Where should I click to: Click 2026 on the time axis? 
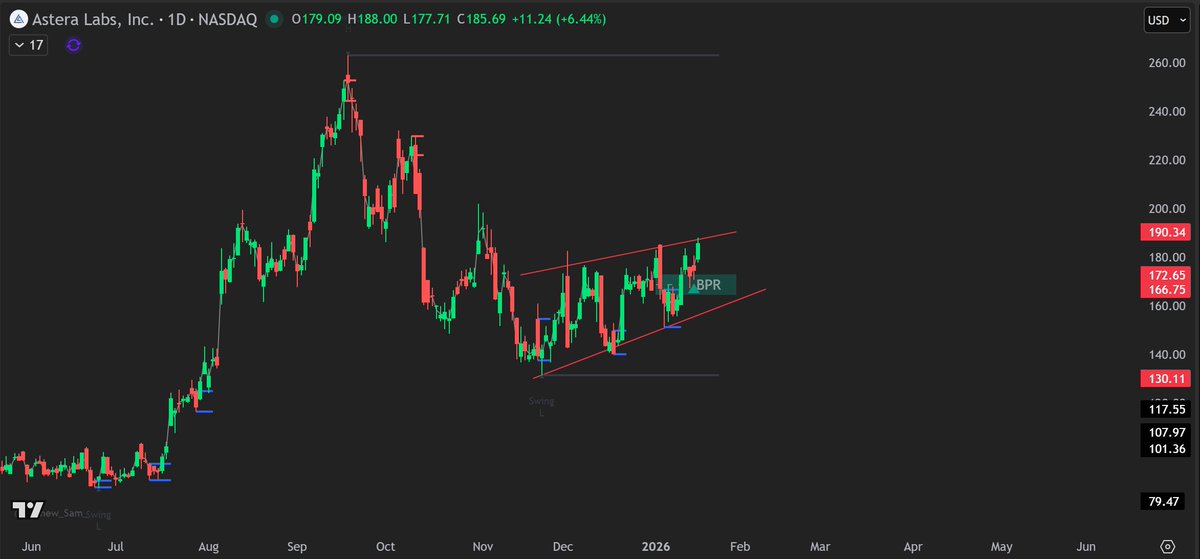tap(657, 547)
